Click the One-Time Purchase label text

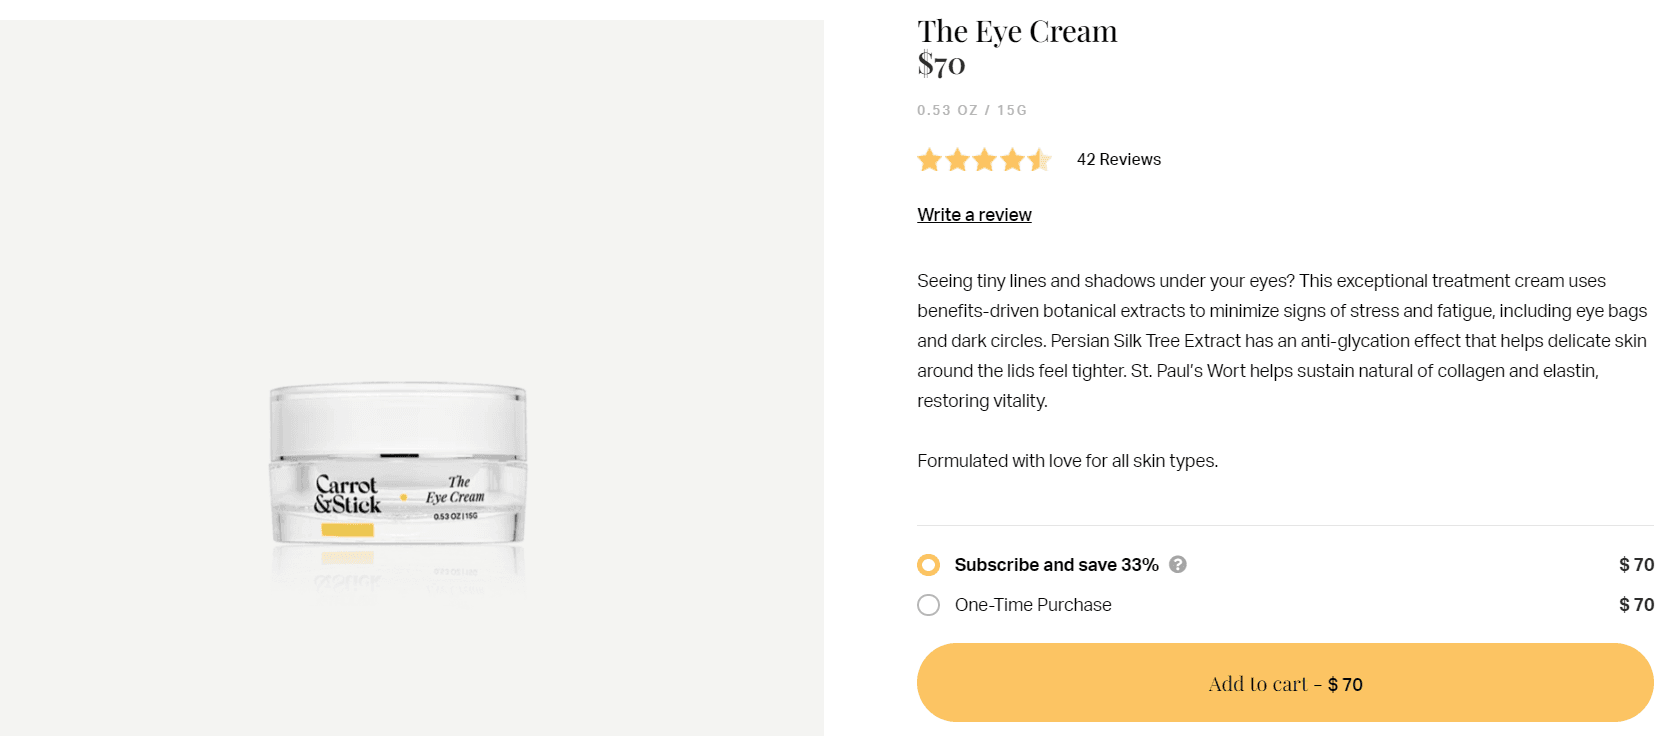(x=1033, y=605)
